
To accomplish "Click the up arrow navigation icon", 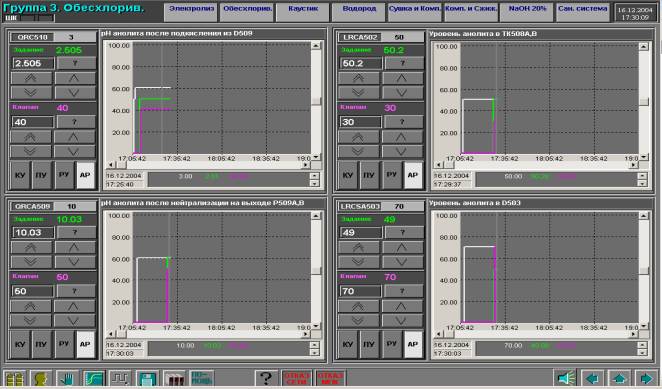I will 619,378.
